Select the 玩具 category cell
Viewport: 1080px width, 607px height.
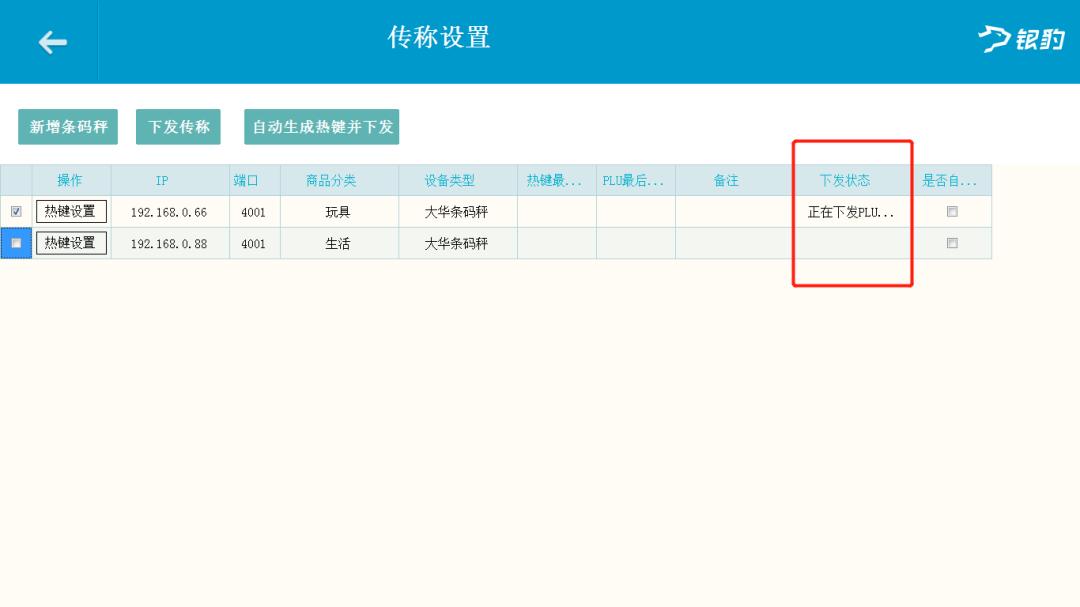[x=338, y=211]
